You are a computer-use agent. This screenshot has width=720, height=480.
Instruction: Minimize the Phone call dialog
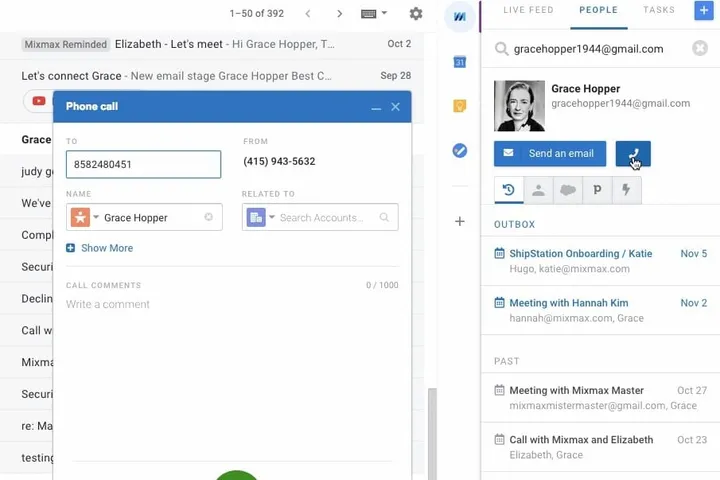376,107
